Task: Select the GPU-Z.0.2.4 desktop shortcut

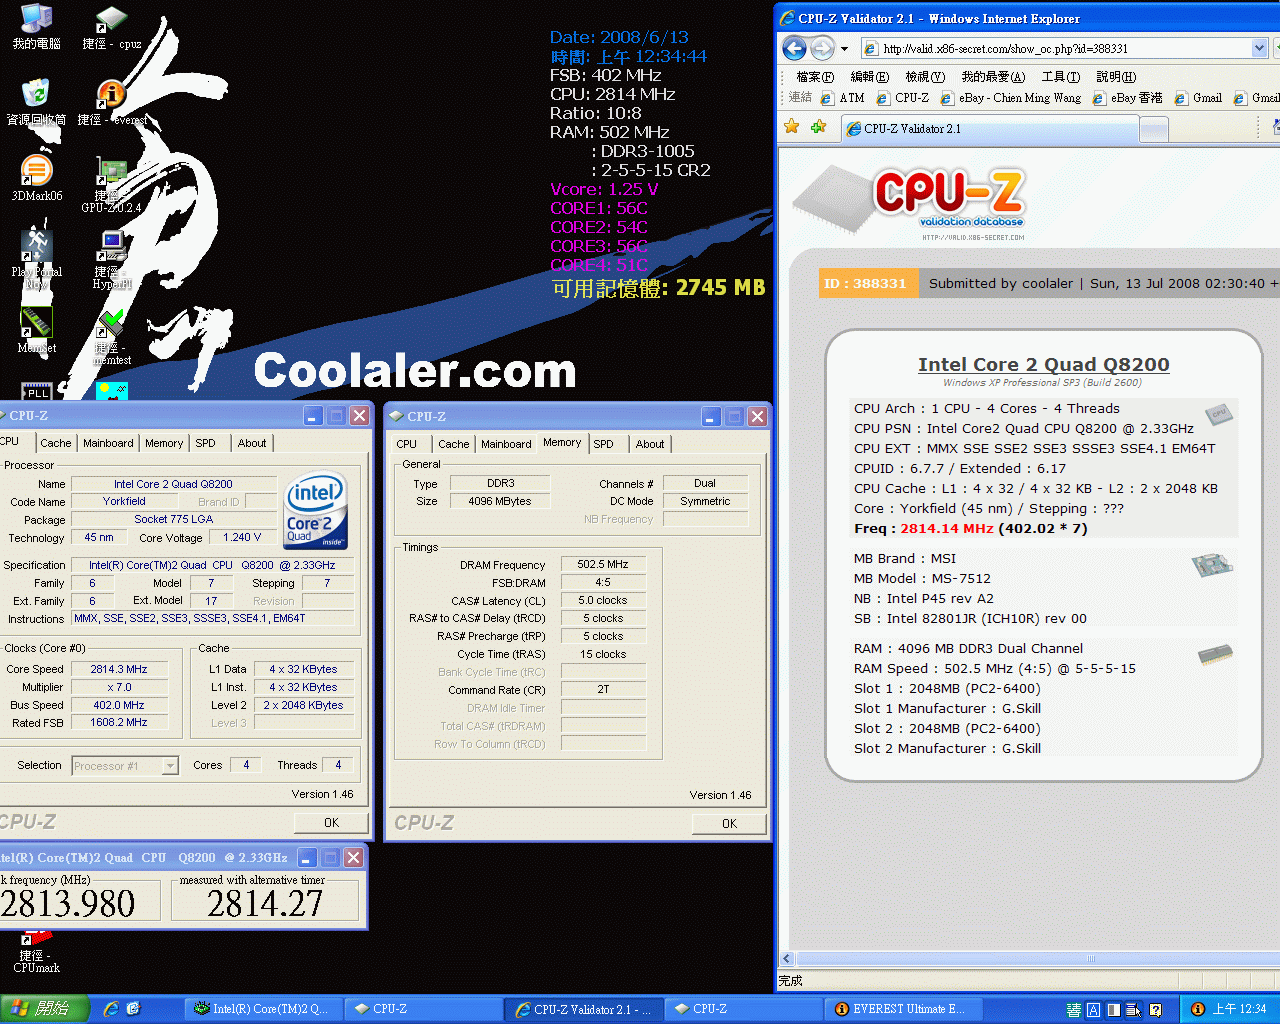Action: tap(111, 186)
